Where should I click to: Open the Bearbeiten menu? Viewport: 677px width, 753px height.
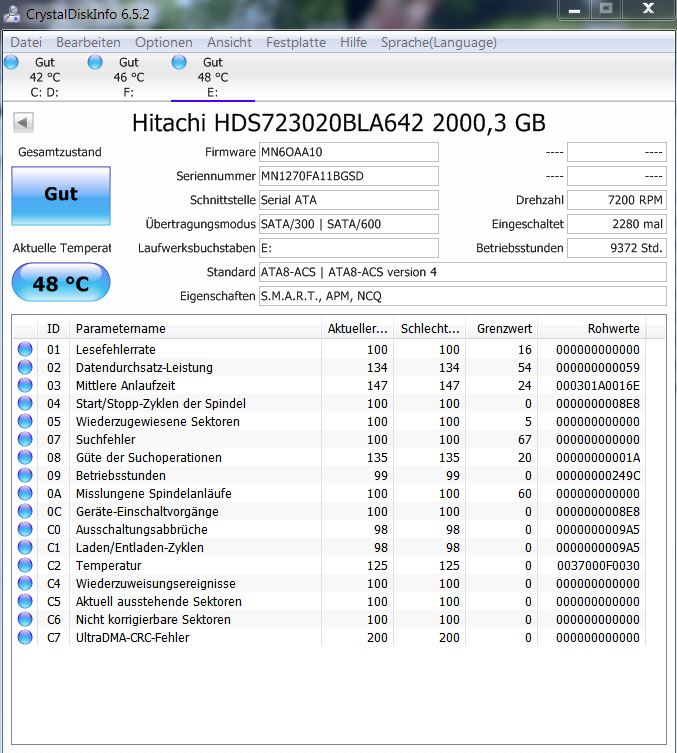(x=88, y=42)
